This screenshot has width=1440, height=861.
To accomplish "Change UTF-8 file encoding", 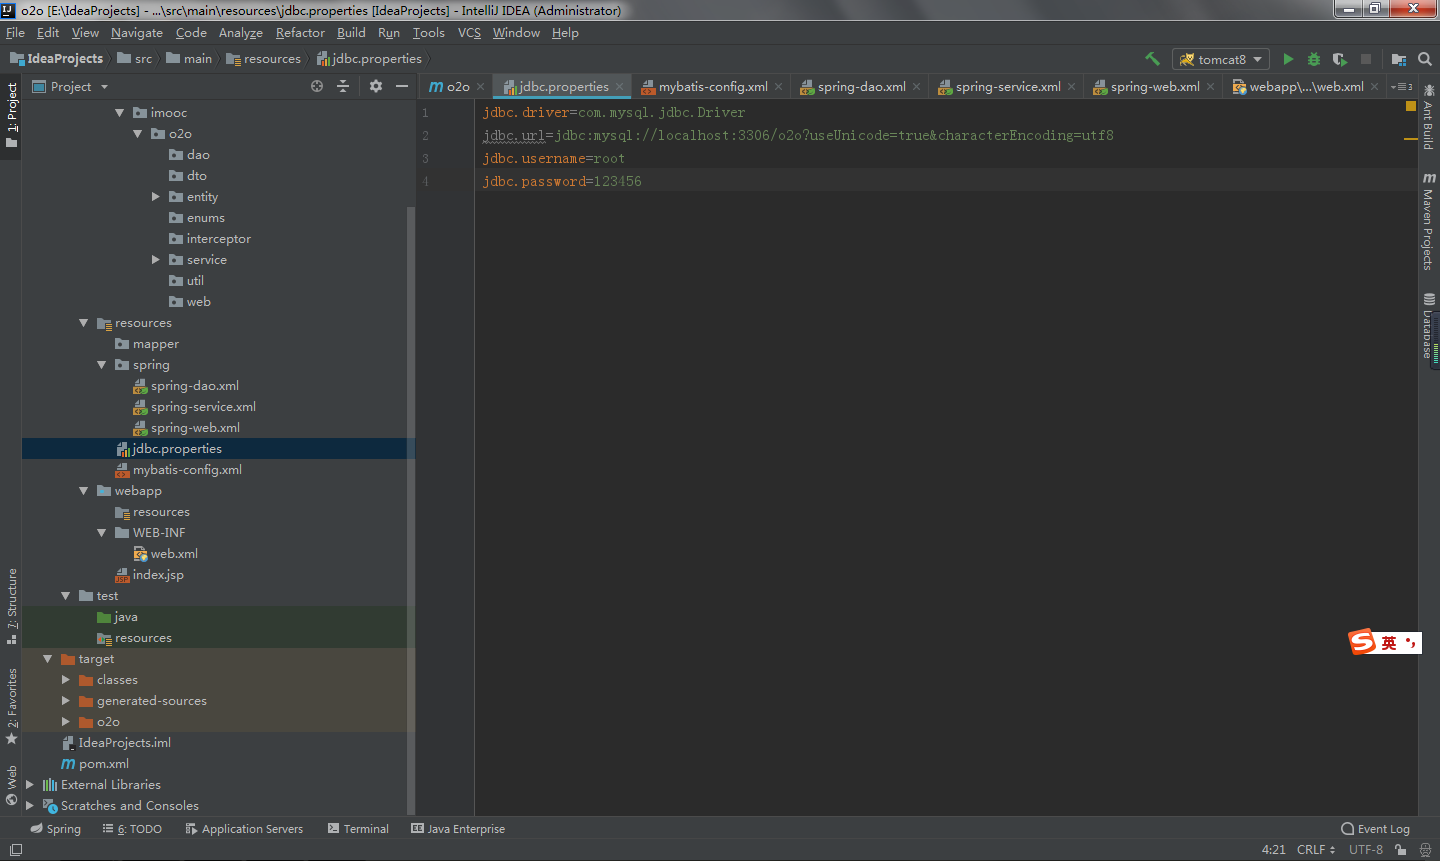I will pos(1366,850).
